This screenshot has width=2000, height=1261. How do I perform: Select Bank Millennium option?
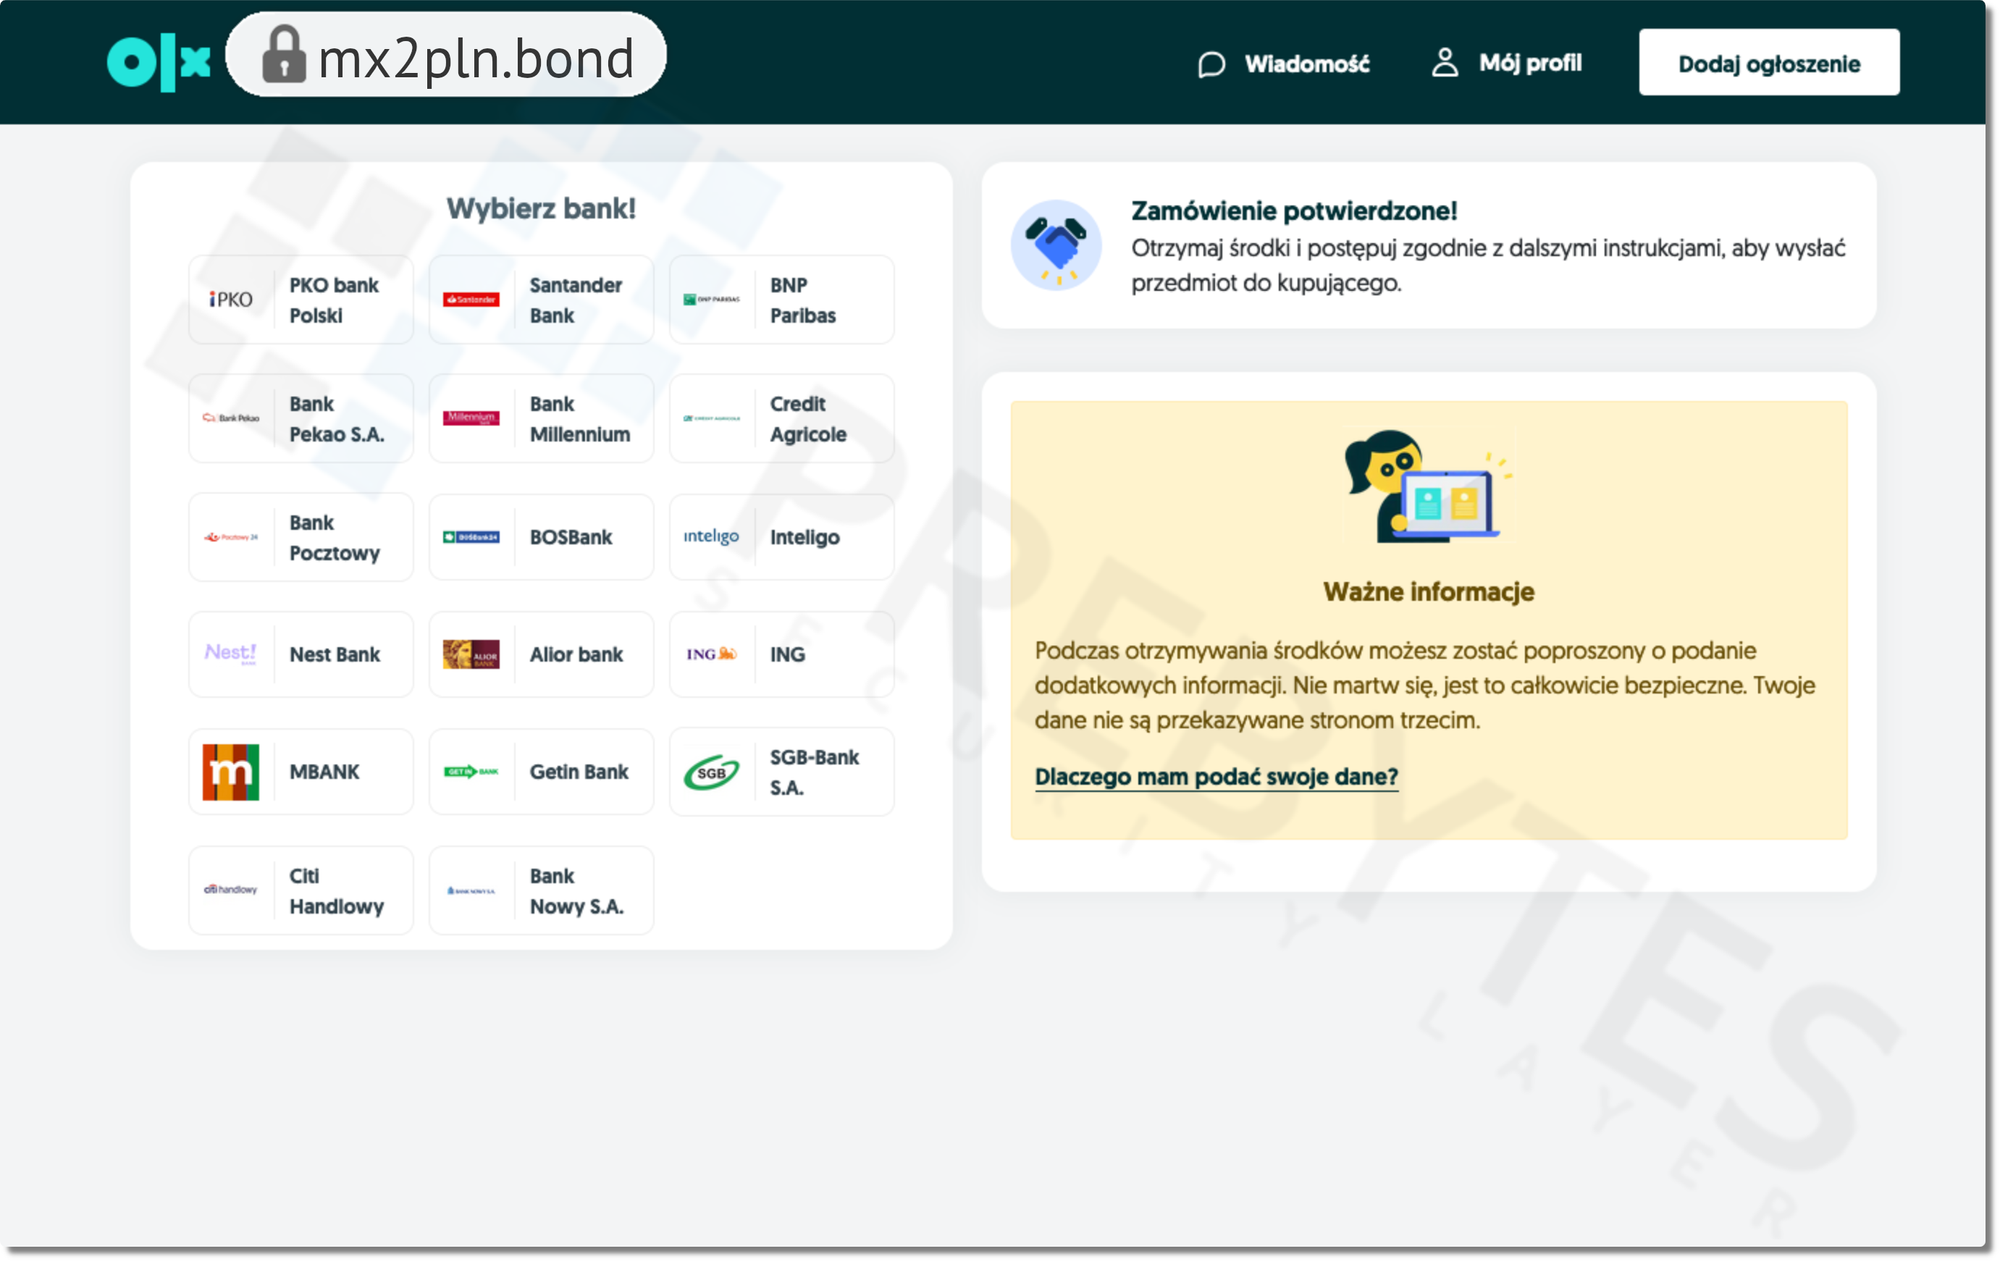tap(541, 419)
